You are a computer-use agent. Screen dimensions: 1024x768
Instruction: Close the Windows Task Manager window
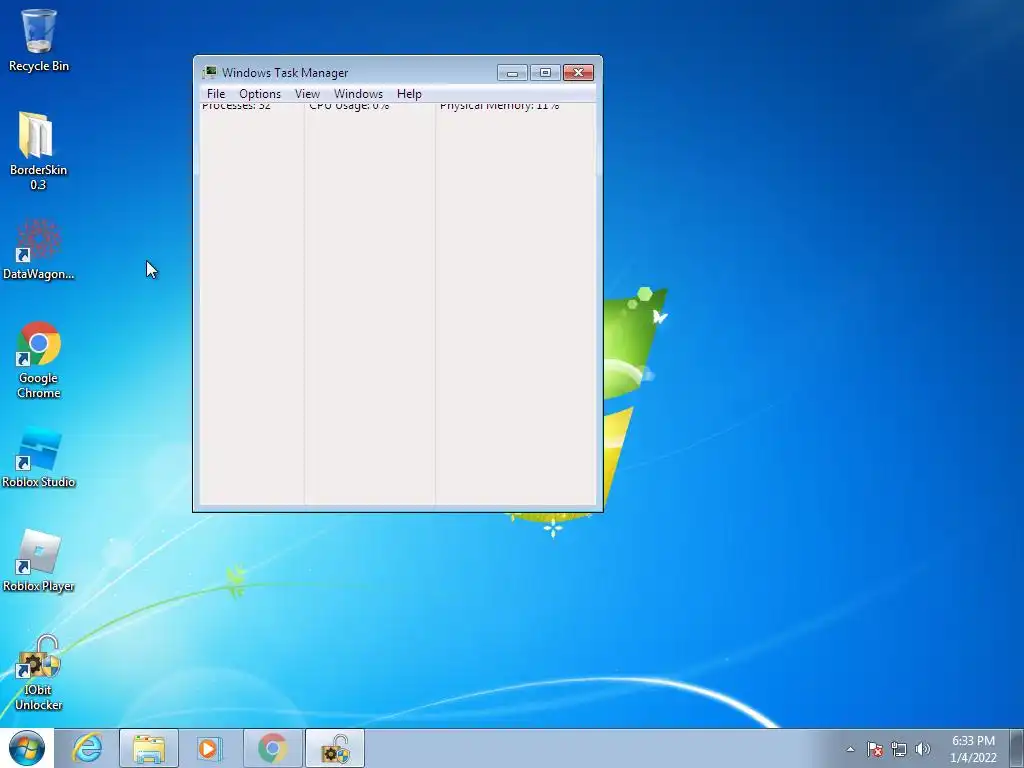point(578,72)
